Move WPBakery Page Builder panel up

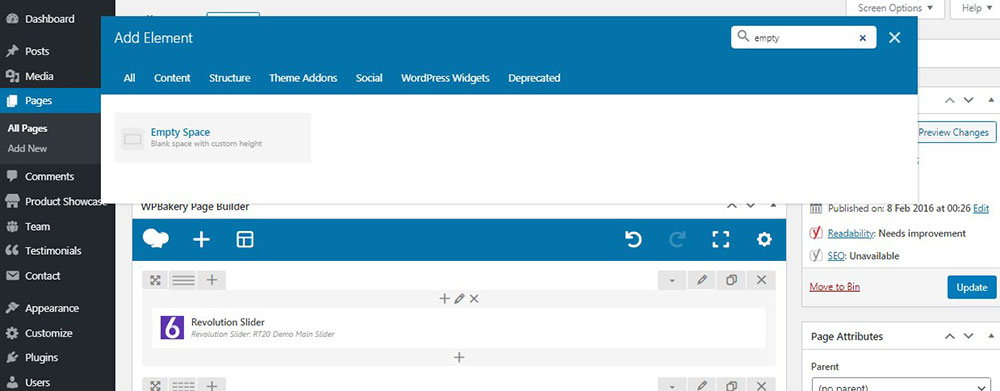(732, 205)
